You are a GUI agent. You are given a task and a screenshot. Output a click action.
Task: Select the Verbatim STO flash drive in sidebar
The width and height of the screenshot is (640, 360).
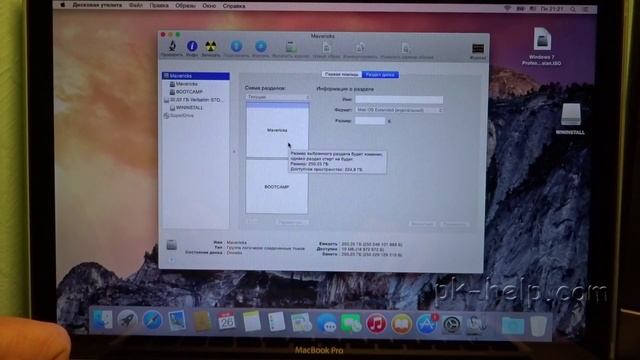point(193,100)
